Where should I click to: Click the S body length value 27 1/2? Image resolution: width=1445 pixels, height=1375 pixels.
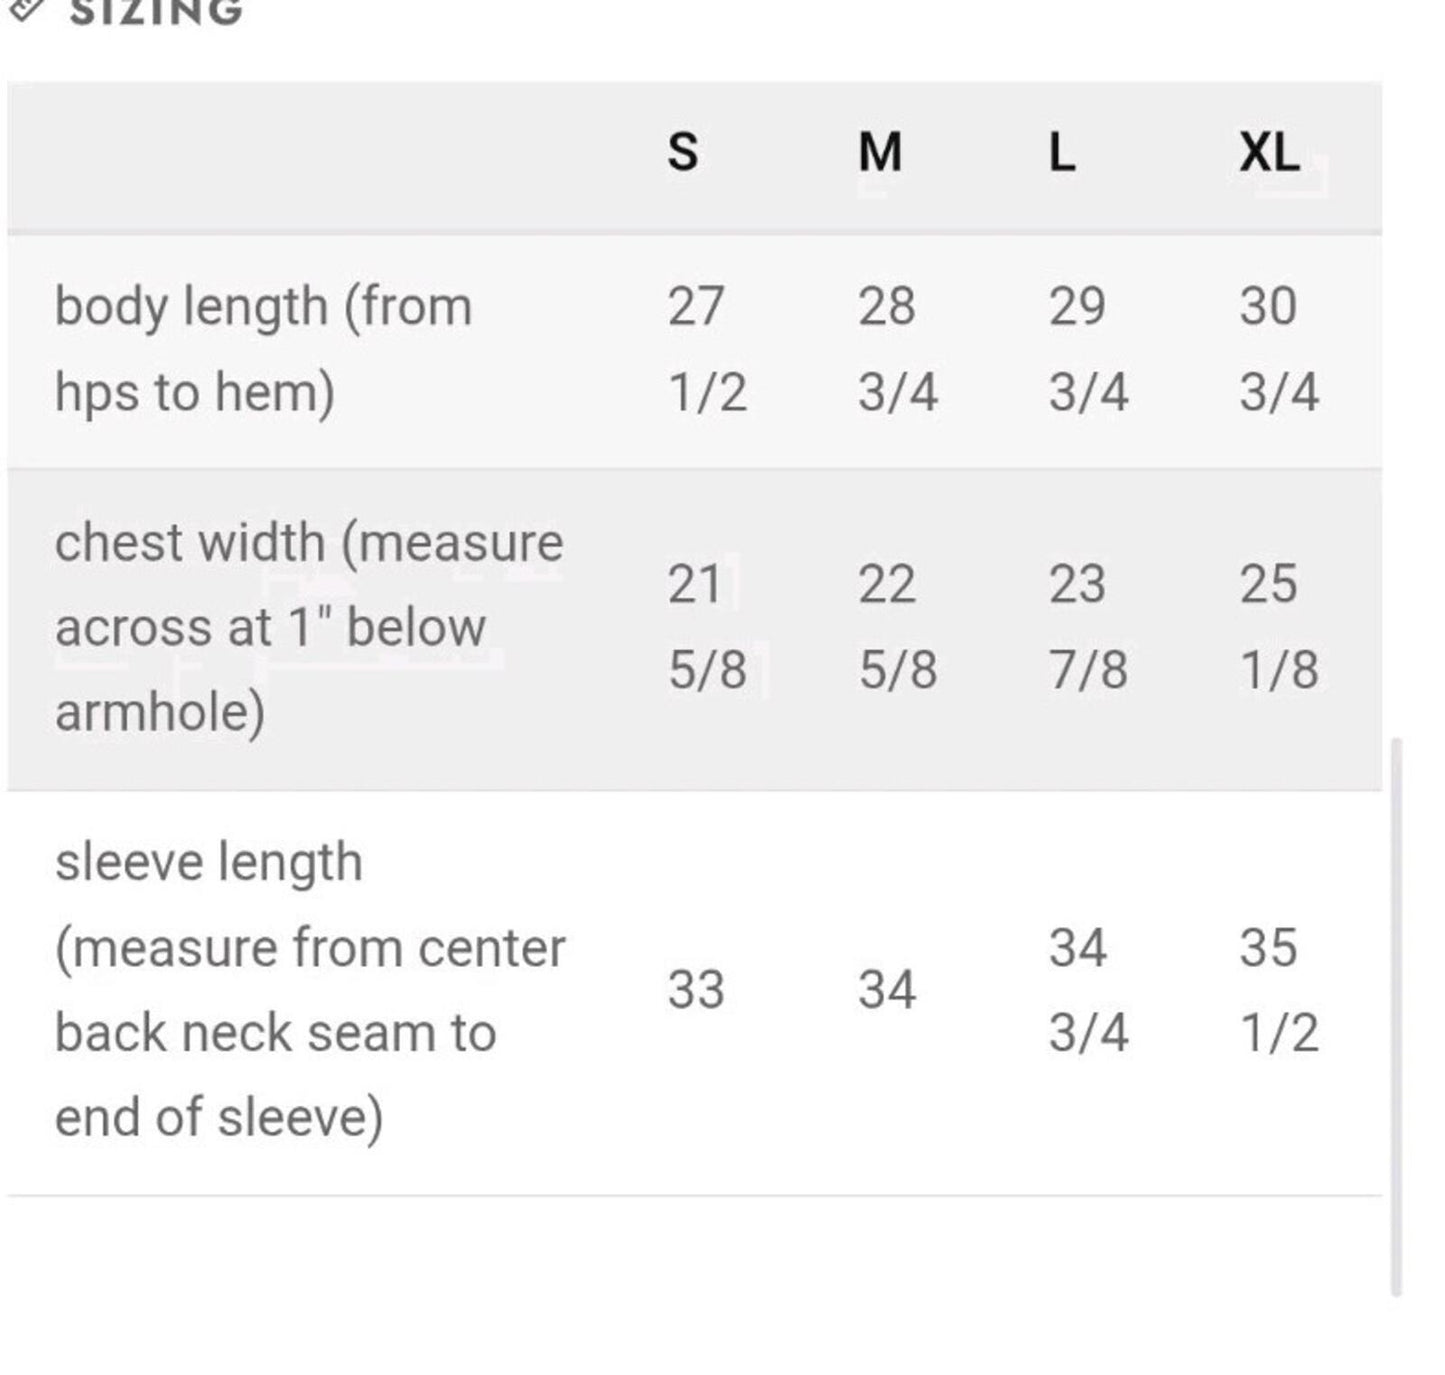pyautogui.click(x=707, y=349)
